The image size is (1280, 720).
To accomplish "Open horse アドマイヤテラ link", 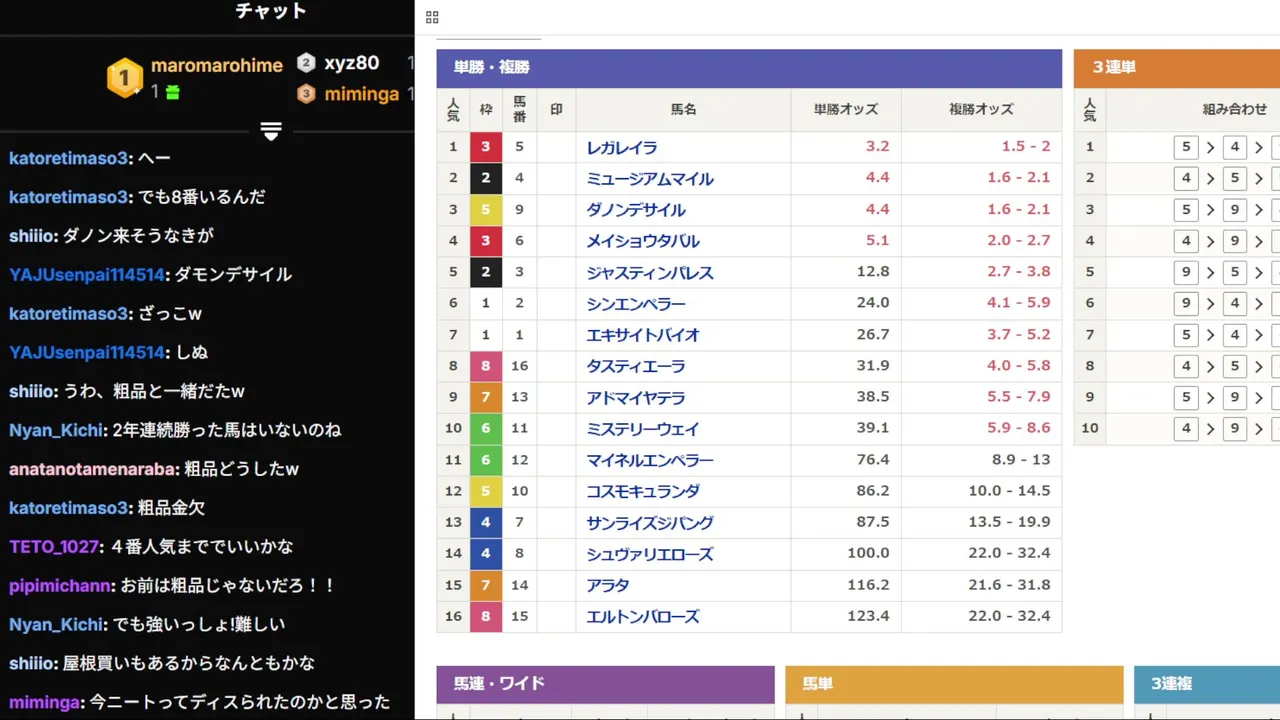I will point(636,398).
